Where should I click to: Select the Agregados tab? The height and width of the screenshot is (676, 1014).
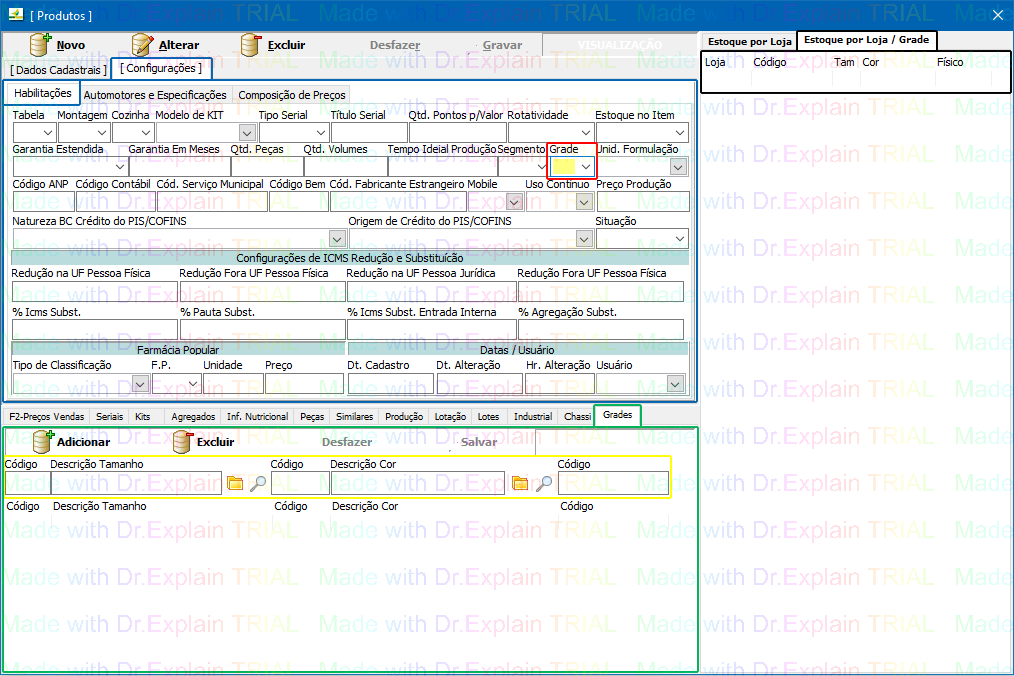193,417
